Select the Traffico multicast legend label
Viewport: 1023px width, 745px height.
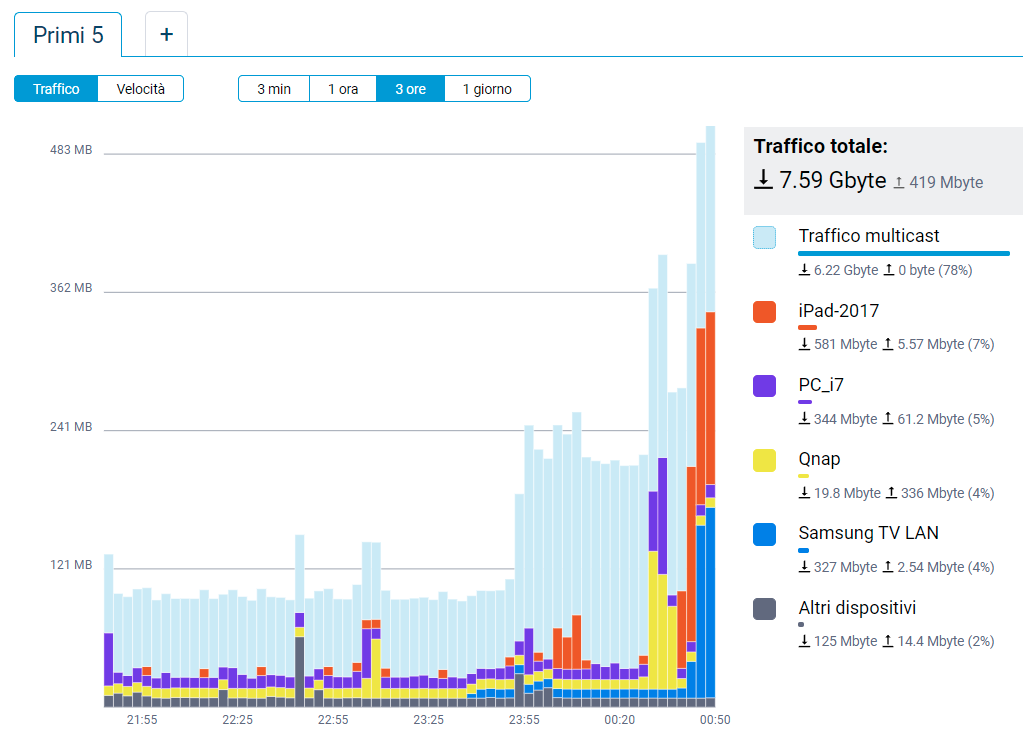point(868,237)
